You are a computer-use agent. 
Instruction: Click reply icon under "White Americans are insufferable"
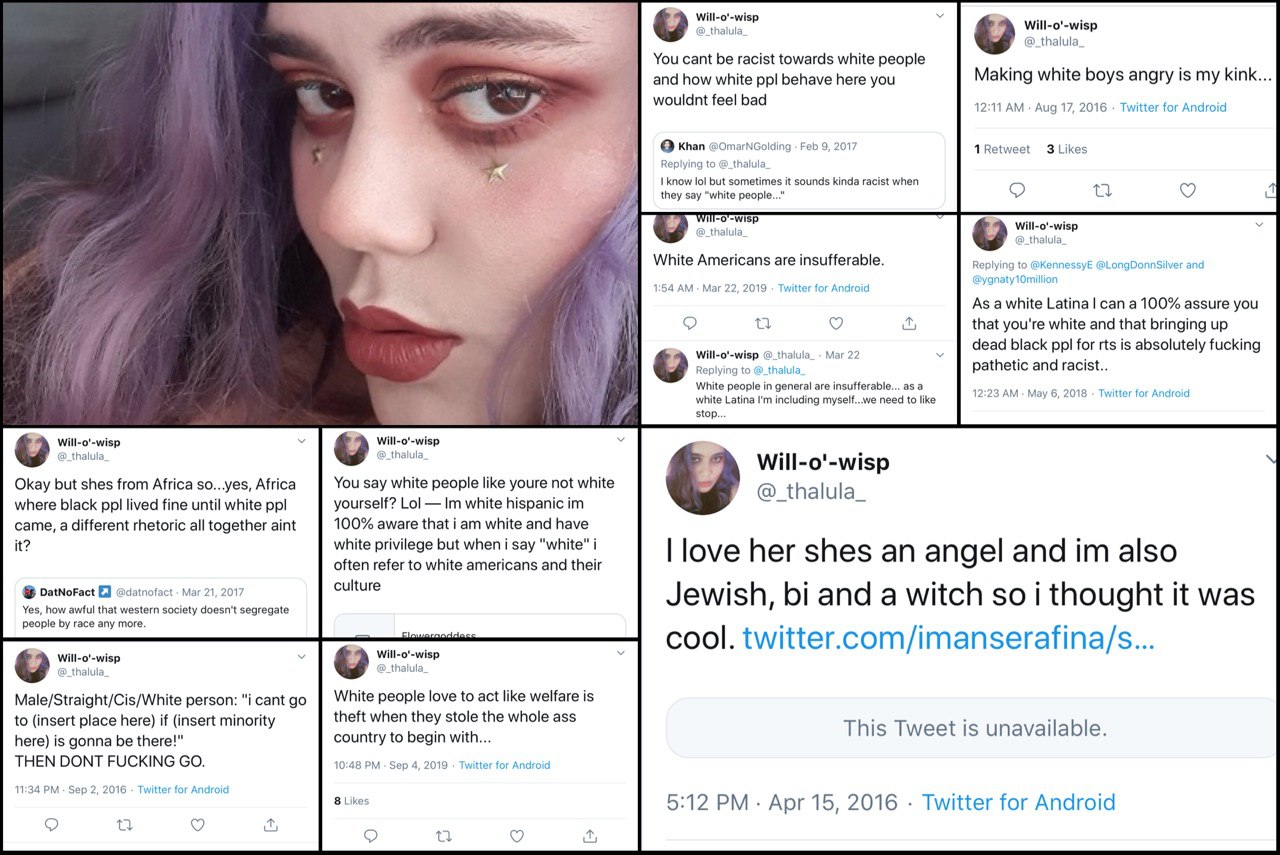point(689,323)
